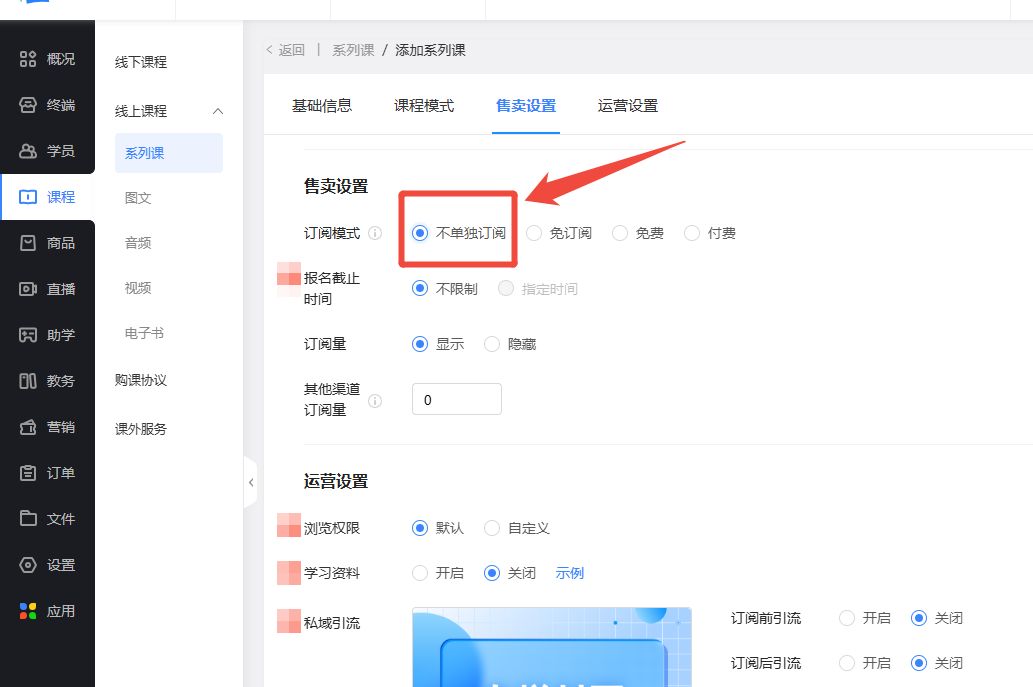Open the 学员 students icon

[x=28, y=151]
